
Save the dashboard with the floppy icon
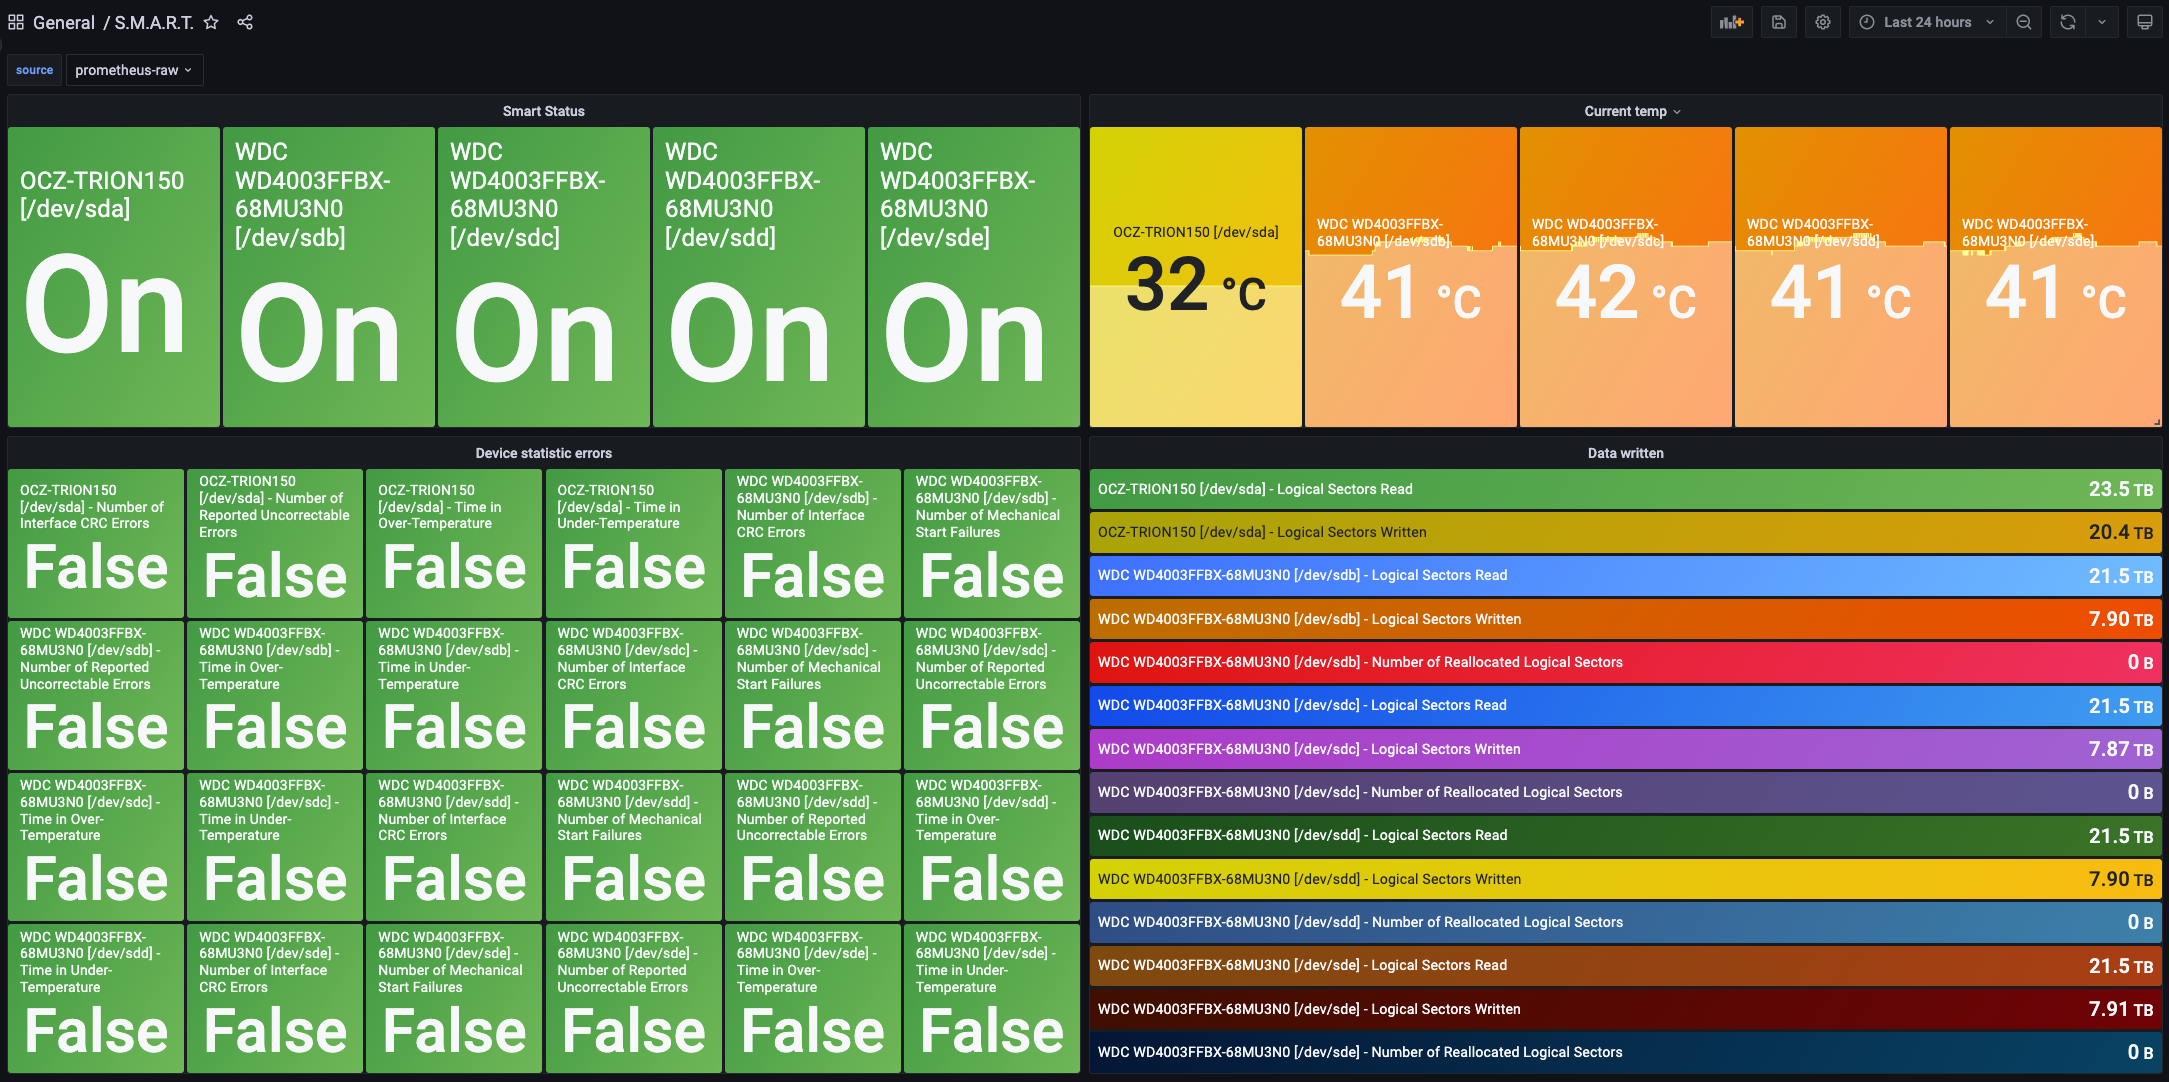(x=1779, y=22)
